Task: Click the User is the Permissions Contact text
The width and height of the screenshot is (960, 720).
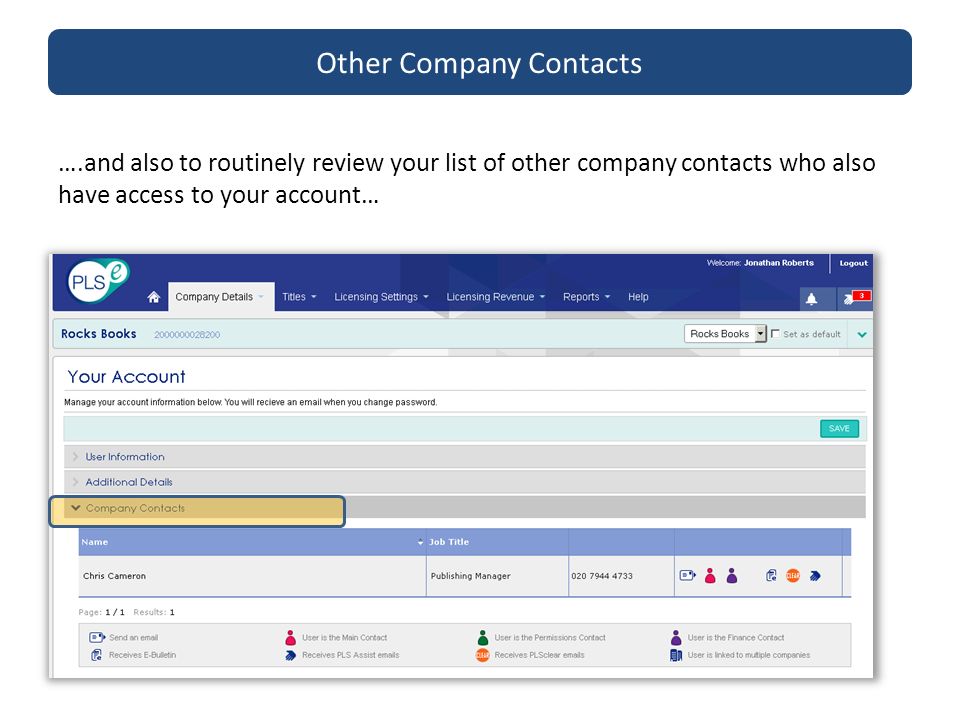Action: tap(550, 637)
